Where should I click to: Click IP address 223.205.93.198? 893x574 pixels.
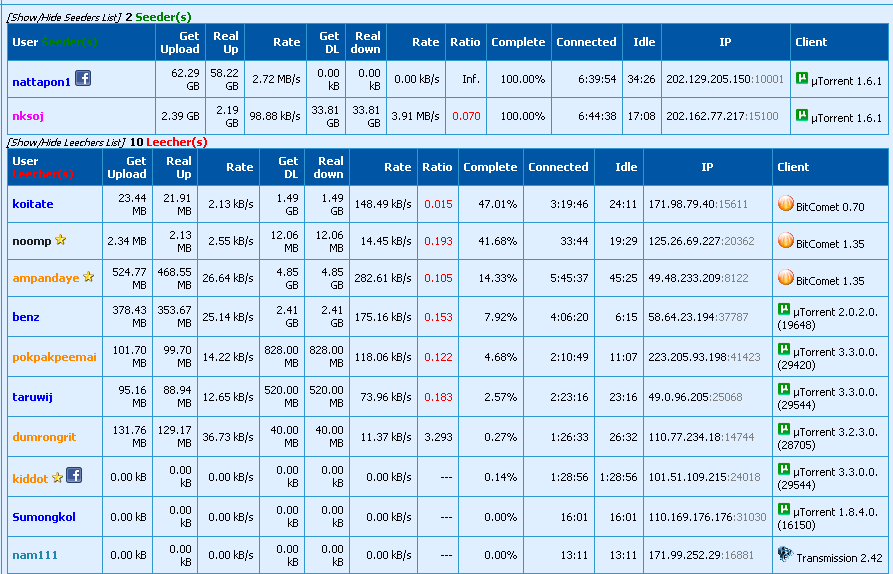click(x=687, y=357)
